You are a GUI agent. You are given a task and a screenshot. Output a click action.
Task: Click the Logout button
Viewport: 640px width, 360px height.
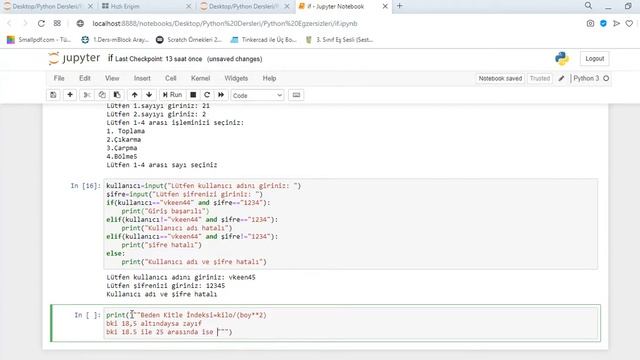tap(594, 59)
